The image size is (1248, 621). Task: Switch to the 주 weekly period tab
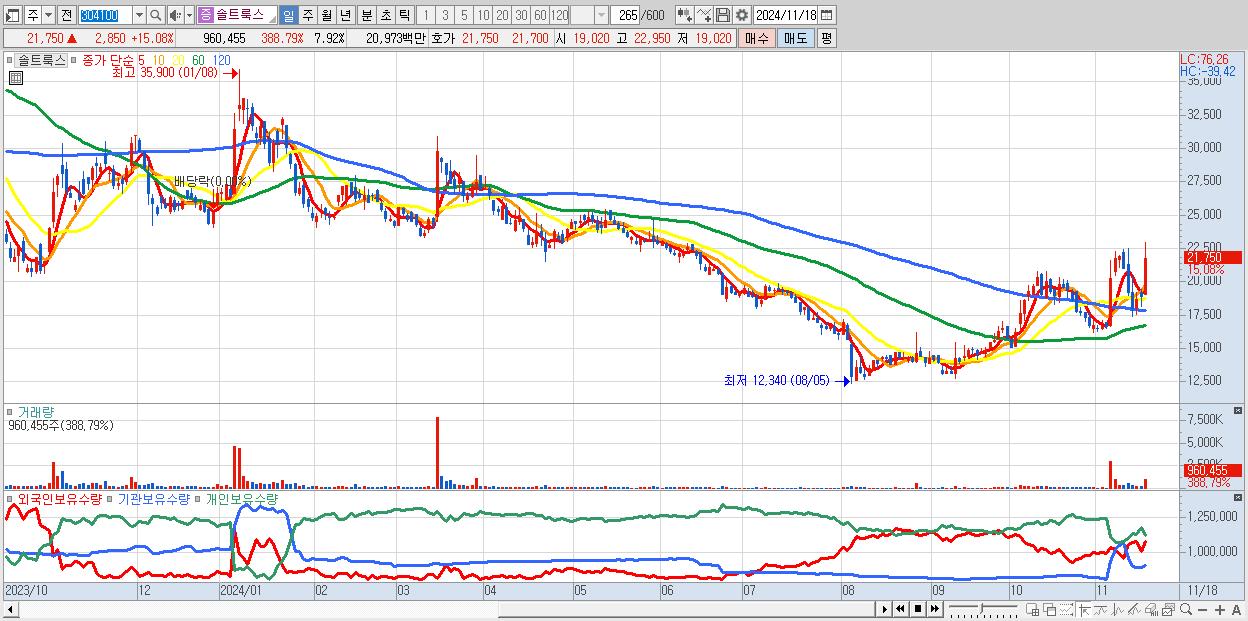(x=307, y=15)
